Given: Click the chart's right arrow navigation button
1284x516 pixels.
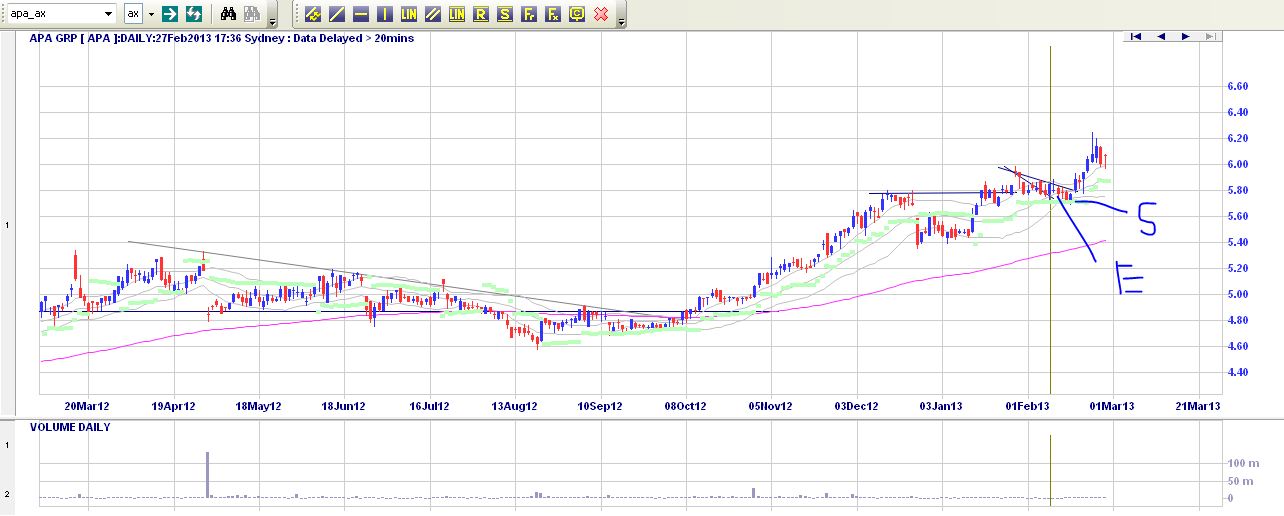Looking at the screenshot, I should [x=1185, y=36].
